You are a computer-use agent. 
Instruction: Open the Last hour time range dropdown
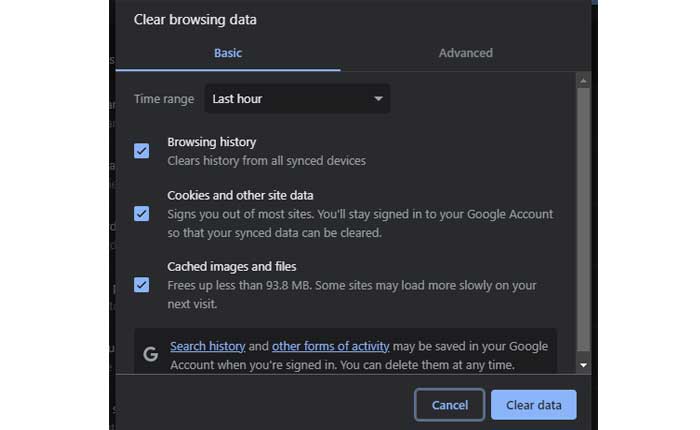coord(297,99)
